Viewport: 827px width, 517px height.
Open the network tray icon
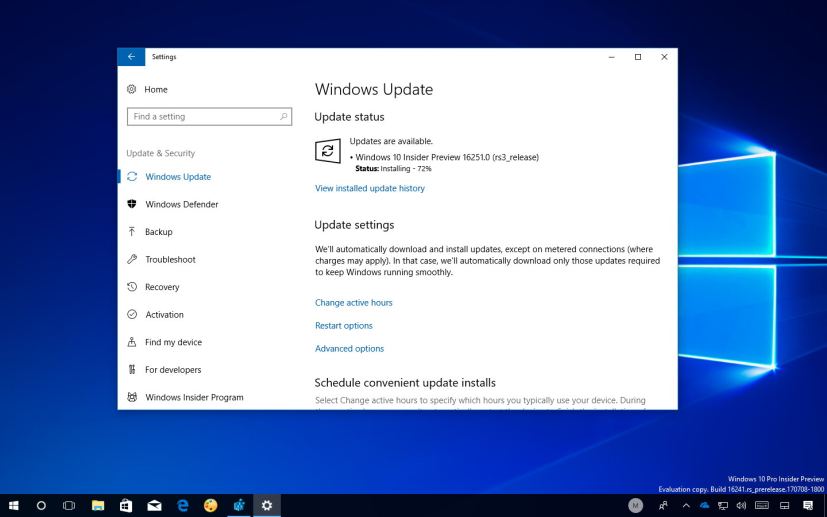723,505
